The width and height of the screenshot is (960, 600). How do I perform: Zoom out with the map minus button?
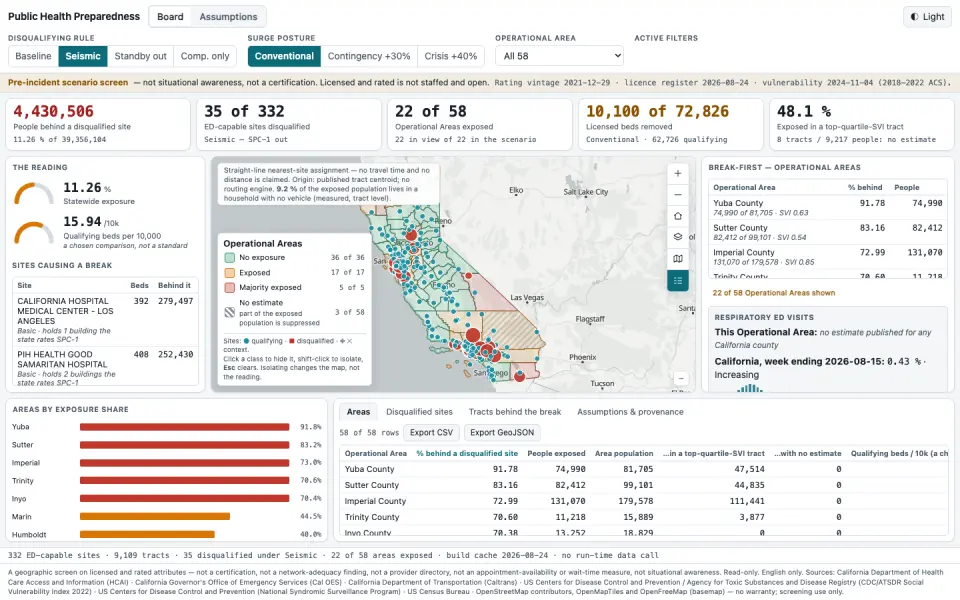(678, 195)
